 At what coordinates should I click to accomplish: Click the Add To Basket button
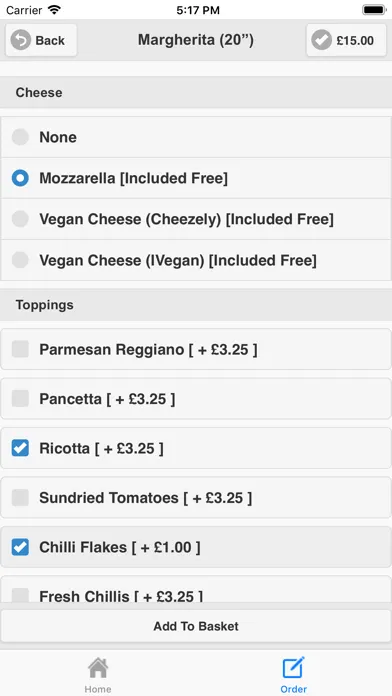[196, 626]
